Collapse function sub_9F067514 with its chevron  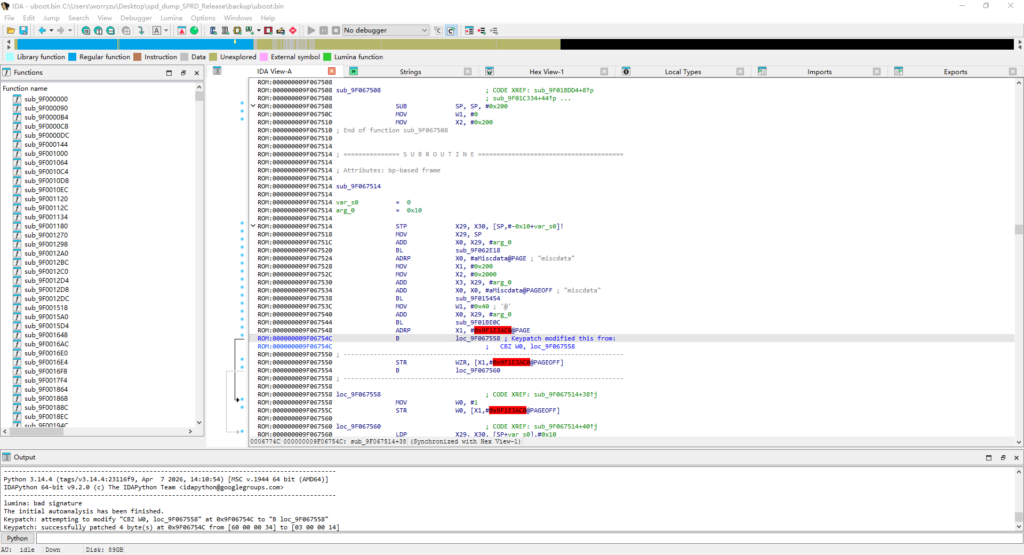[253, 226]
